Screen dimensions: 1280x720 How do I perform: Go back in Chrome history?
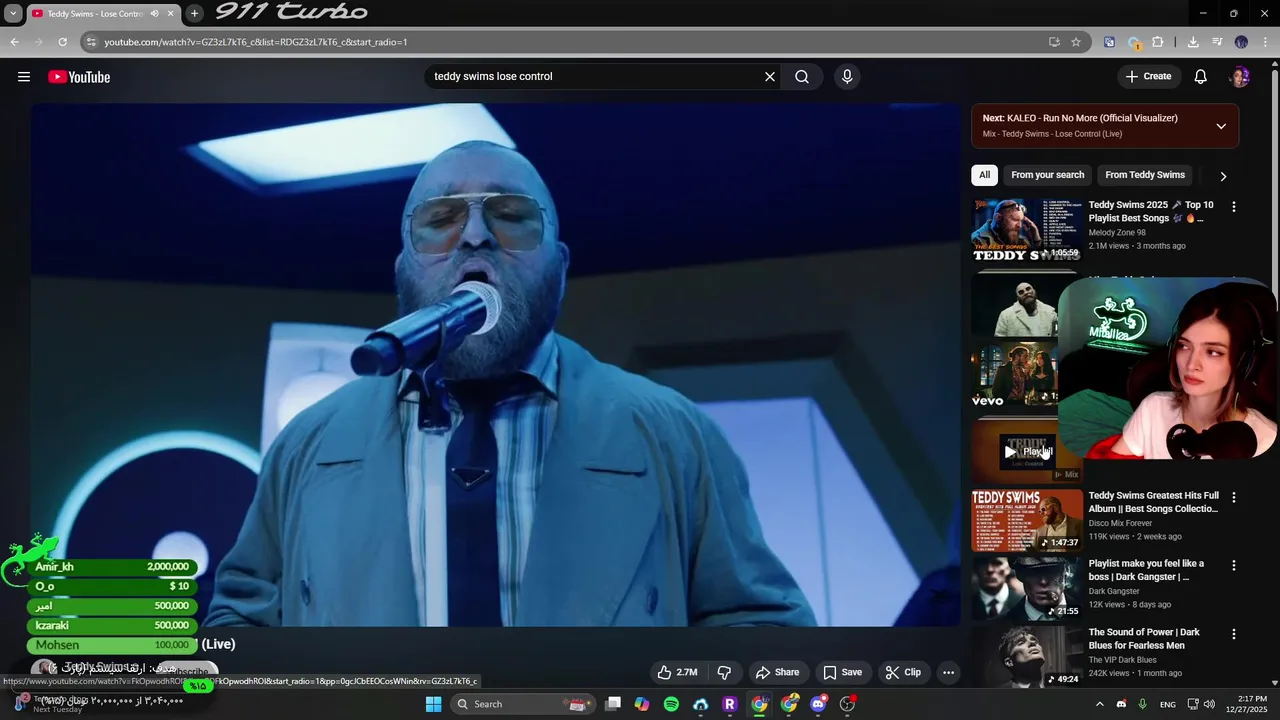coord(14,42)
